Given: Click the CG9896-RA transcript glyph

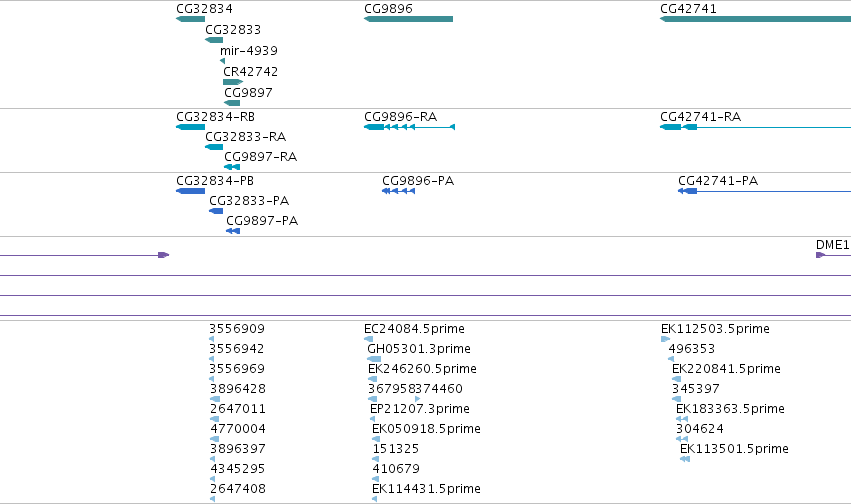Looking at the screenshot, I should point(409,127).
